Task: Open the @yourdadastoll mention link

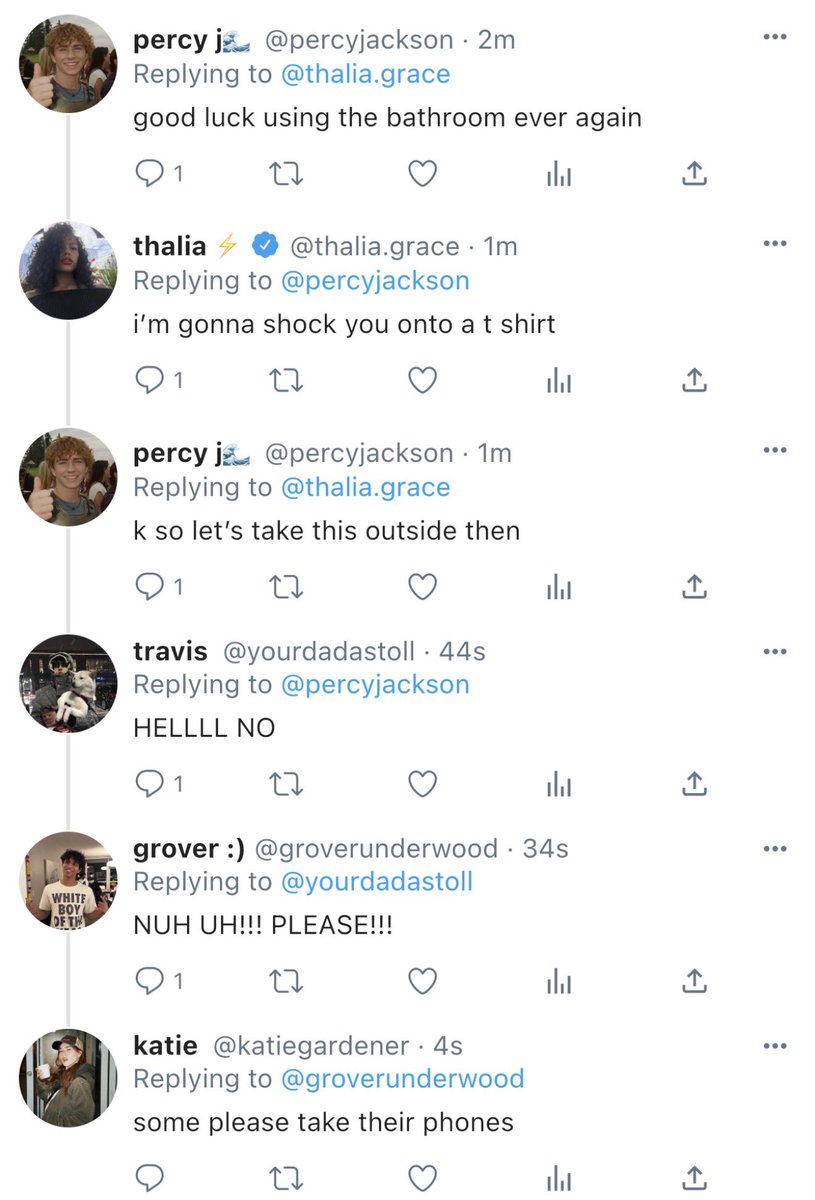Action: coord(376,881)
